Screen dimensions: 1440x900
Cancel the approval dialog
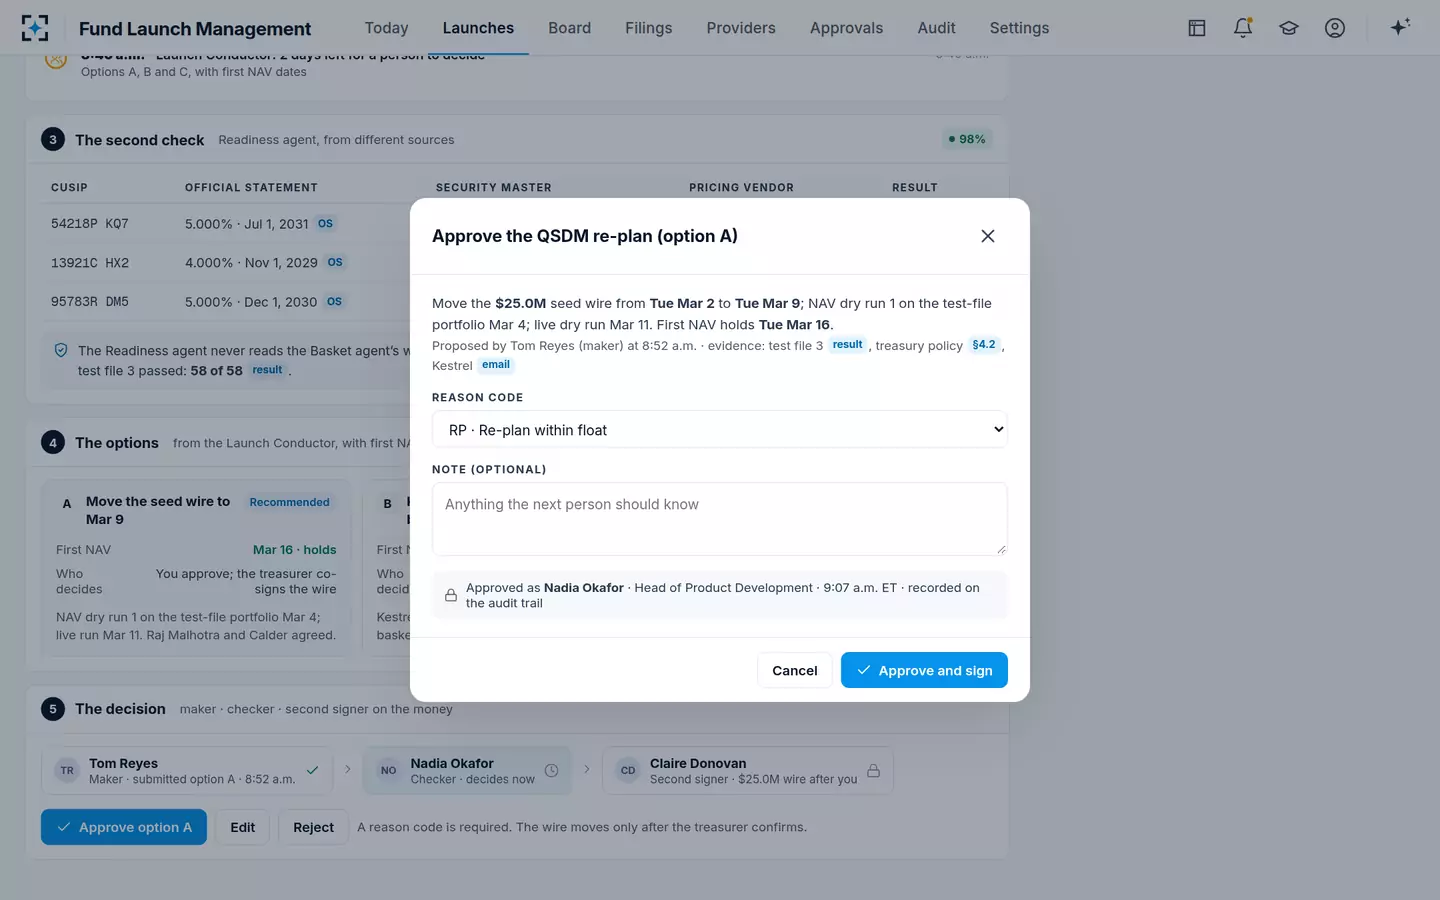[795, 670]
